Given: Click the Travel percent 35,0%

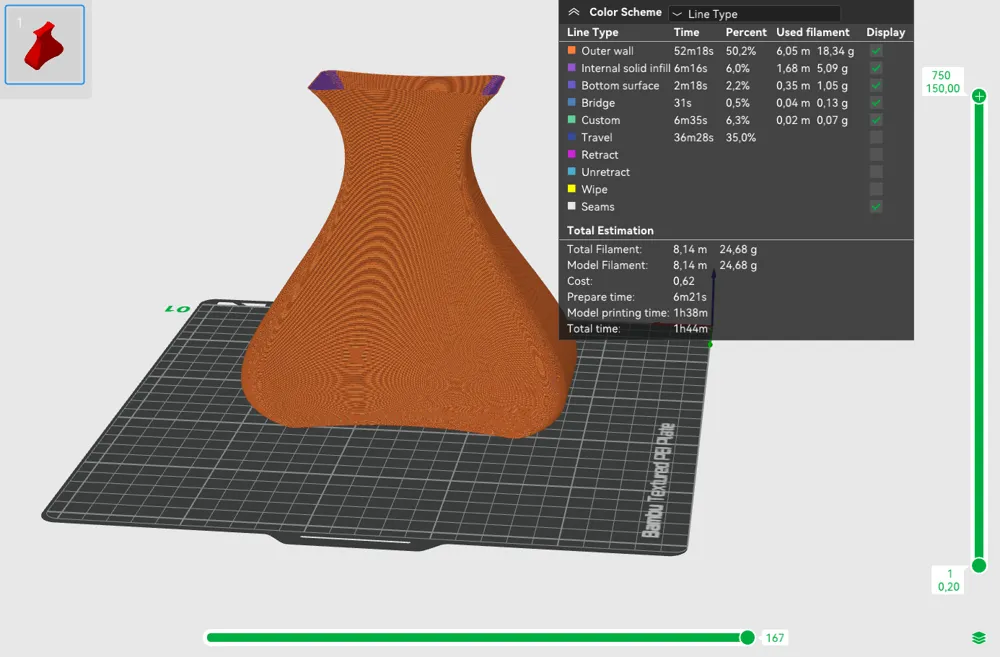Looking at the screenshot, I should (x=740, y=137).
